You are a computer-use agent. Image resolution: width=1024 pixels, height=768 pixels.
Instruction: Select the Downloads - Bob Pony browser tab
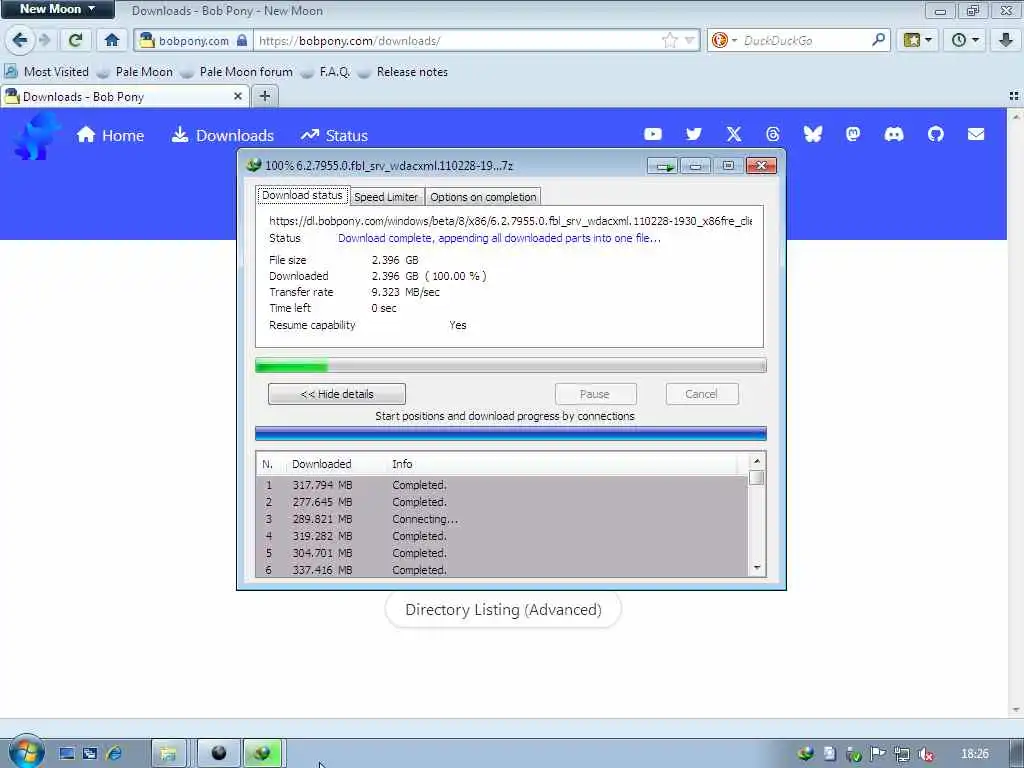tap(124, 97)
